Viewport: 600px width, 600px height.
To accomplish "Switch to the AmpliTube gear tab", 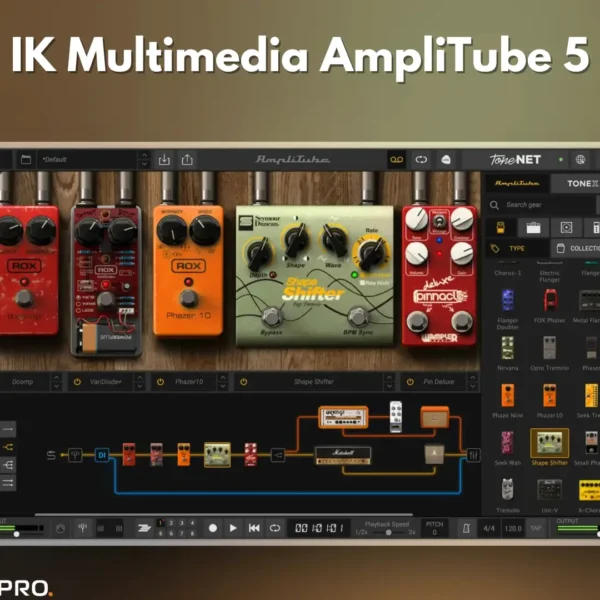I will coord(517,183).
